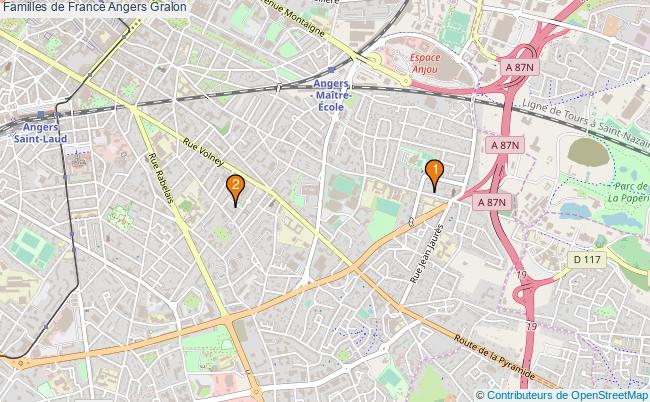Image resolution: width=650 pixels, height=402 pixels.
Task: Click the Familles de France Angers Gralon title
Action: pyautogui.click(x=95, y=7)
